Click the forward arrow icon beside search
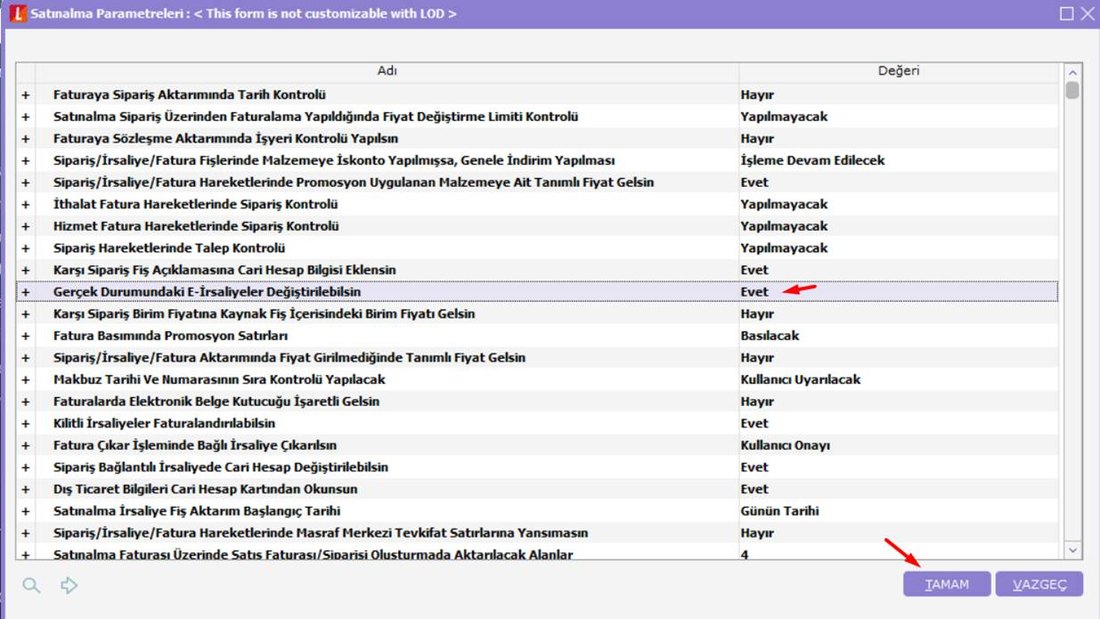Viewport: 1100px width, 619px height. 69,585
